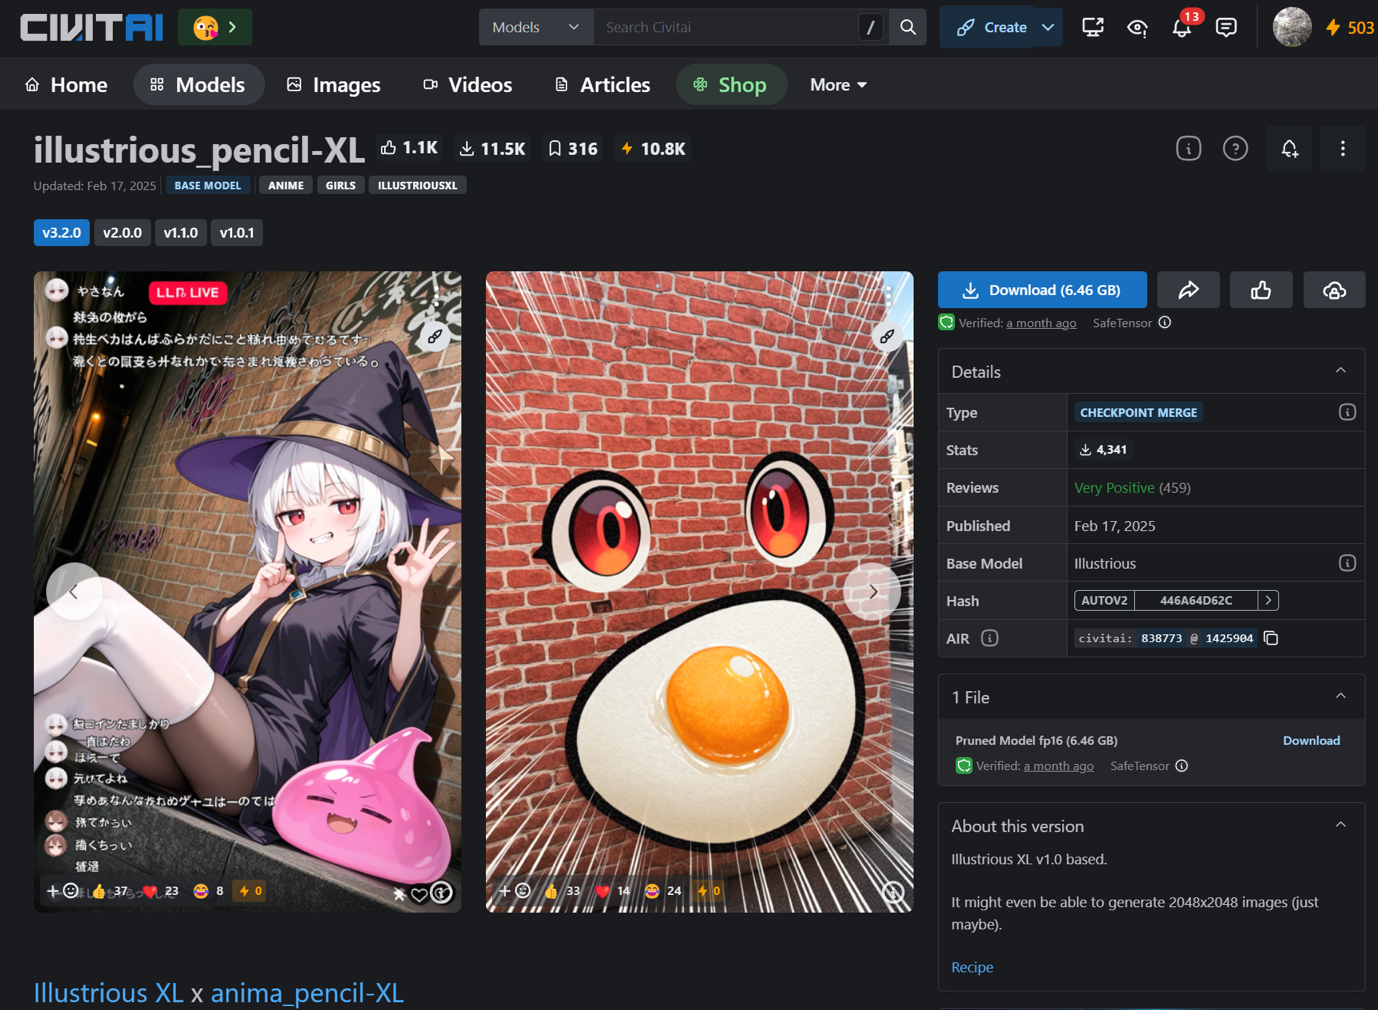Toggle the laugh reaction showing 24
This screenshot has height=1010, width=1378.
(662, 891)
